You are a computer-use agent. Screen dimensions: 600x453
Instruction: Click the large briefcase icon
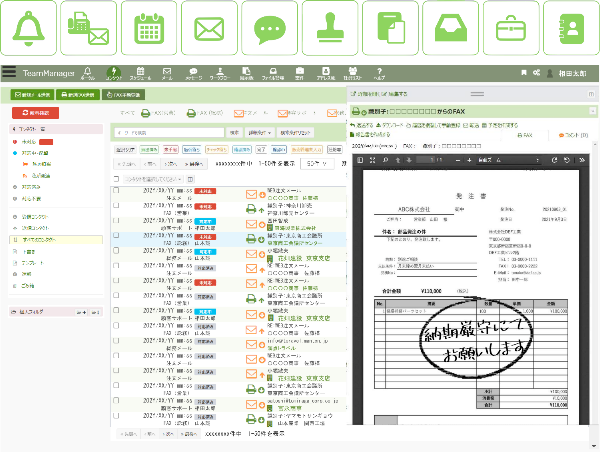click(506, 27)
